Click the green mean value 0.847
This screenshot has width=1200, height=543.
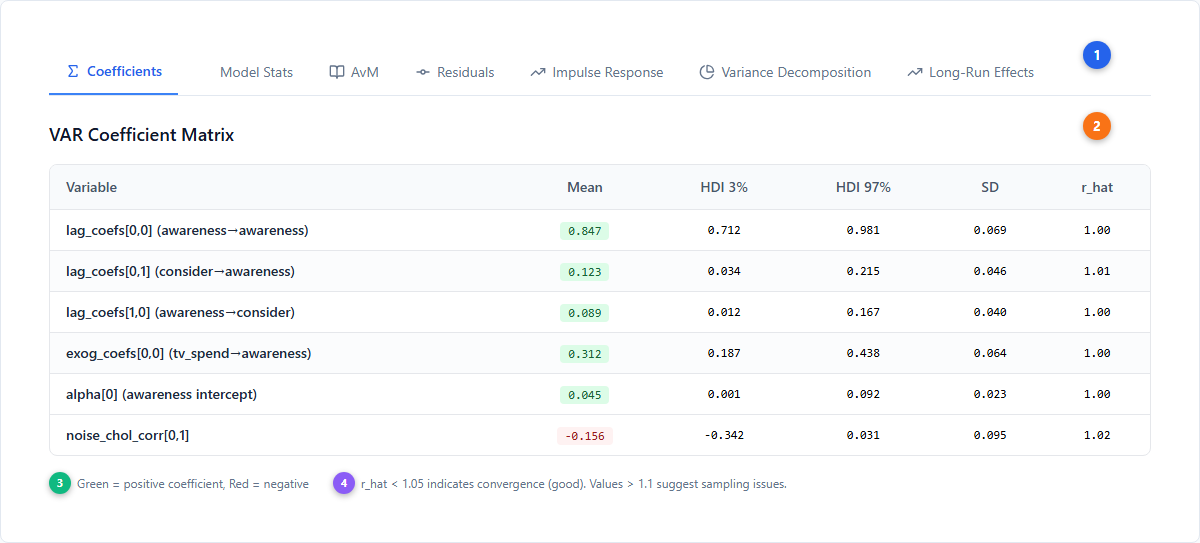[585, 231]
